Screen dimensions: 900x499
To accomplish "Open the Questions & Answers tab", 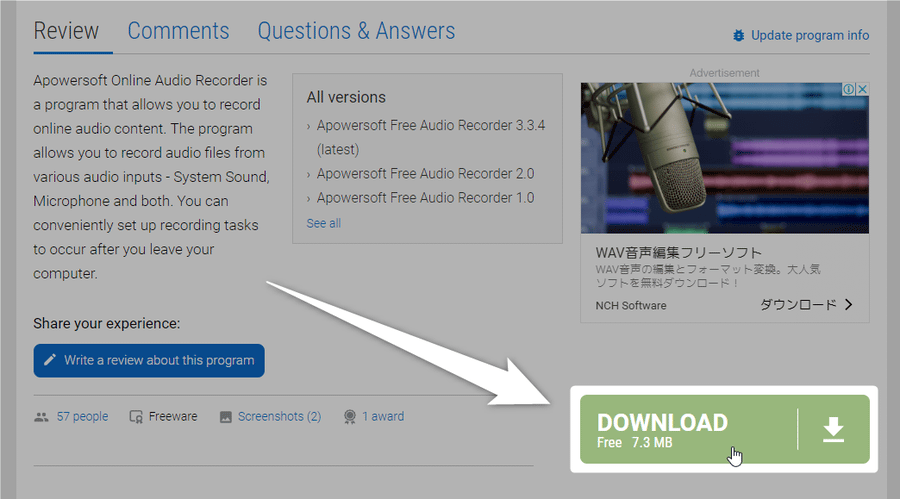I will point(356,31).
